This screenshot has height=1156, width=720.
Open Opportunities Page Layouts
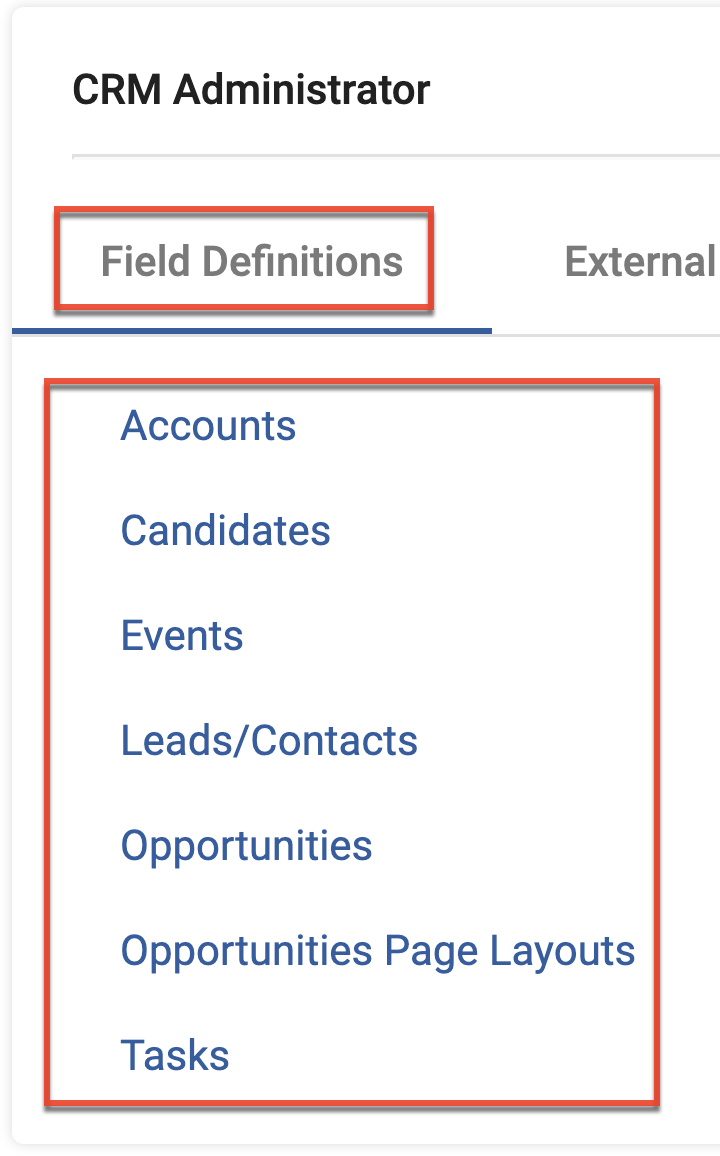(x=377, y=951)
